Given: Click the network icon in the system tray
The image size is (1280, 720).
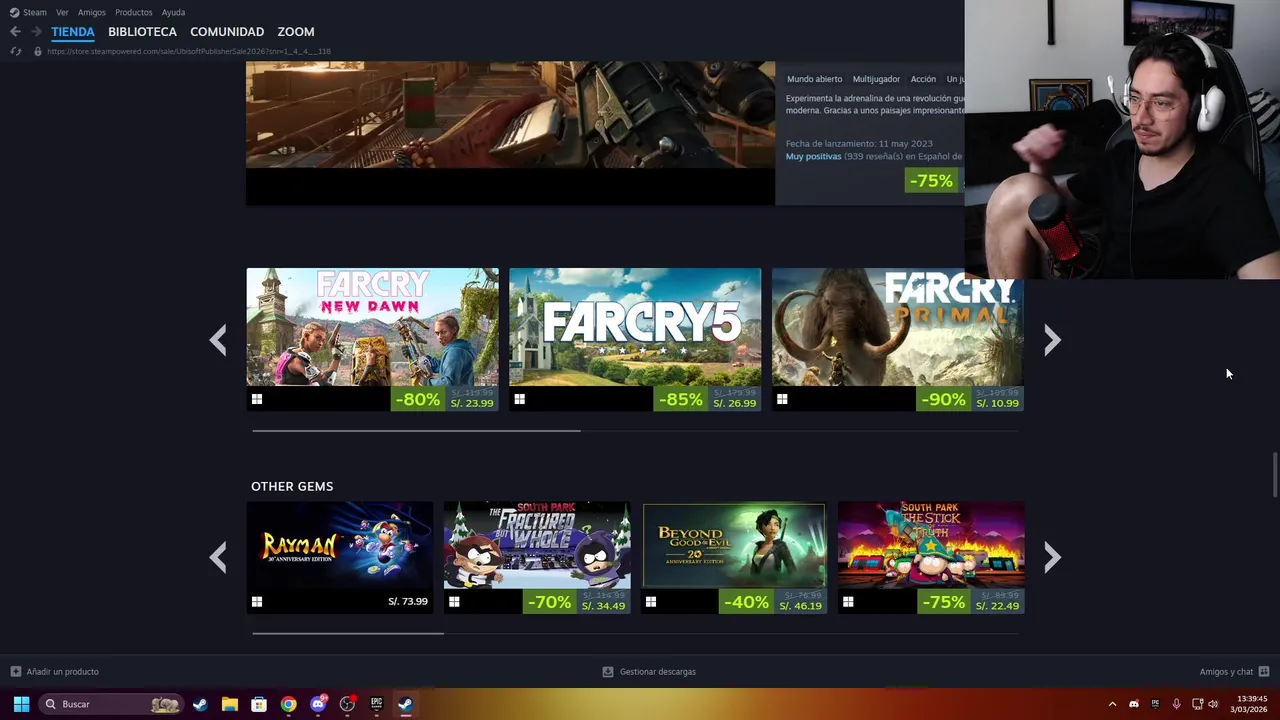Looking at the screenshot, I should click(x=1197, y=704).
